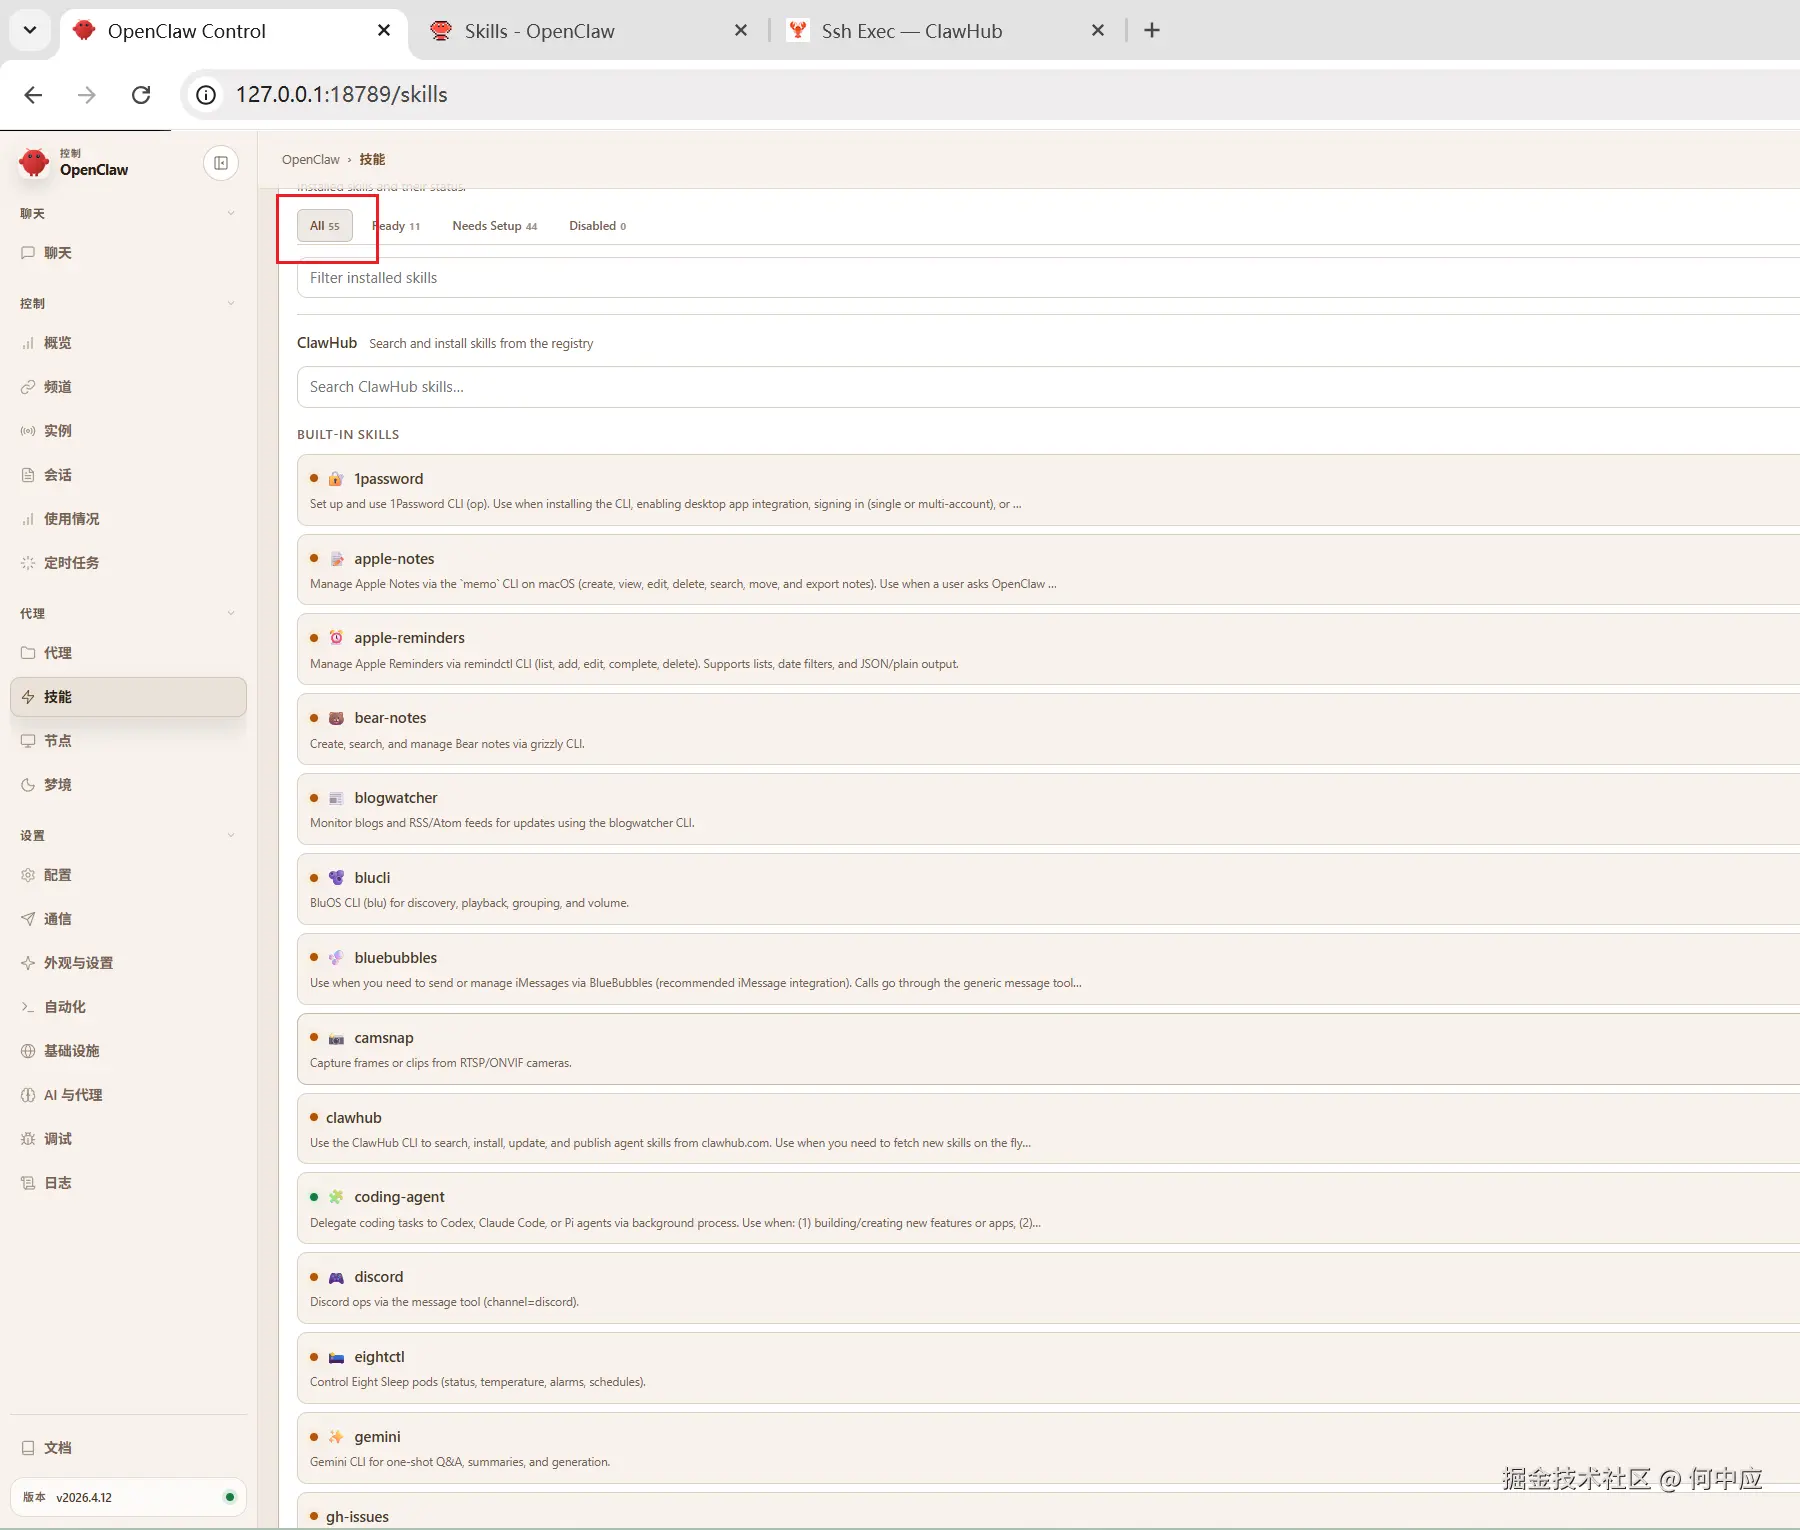Screen dimensions: 1800x1530
Task: Open 实例 instances icon
Action: (28, 431)
